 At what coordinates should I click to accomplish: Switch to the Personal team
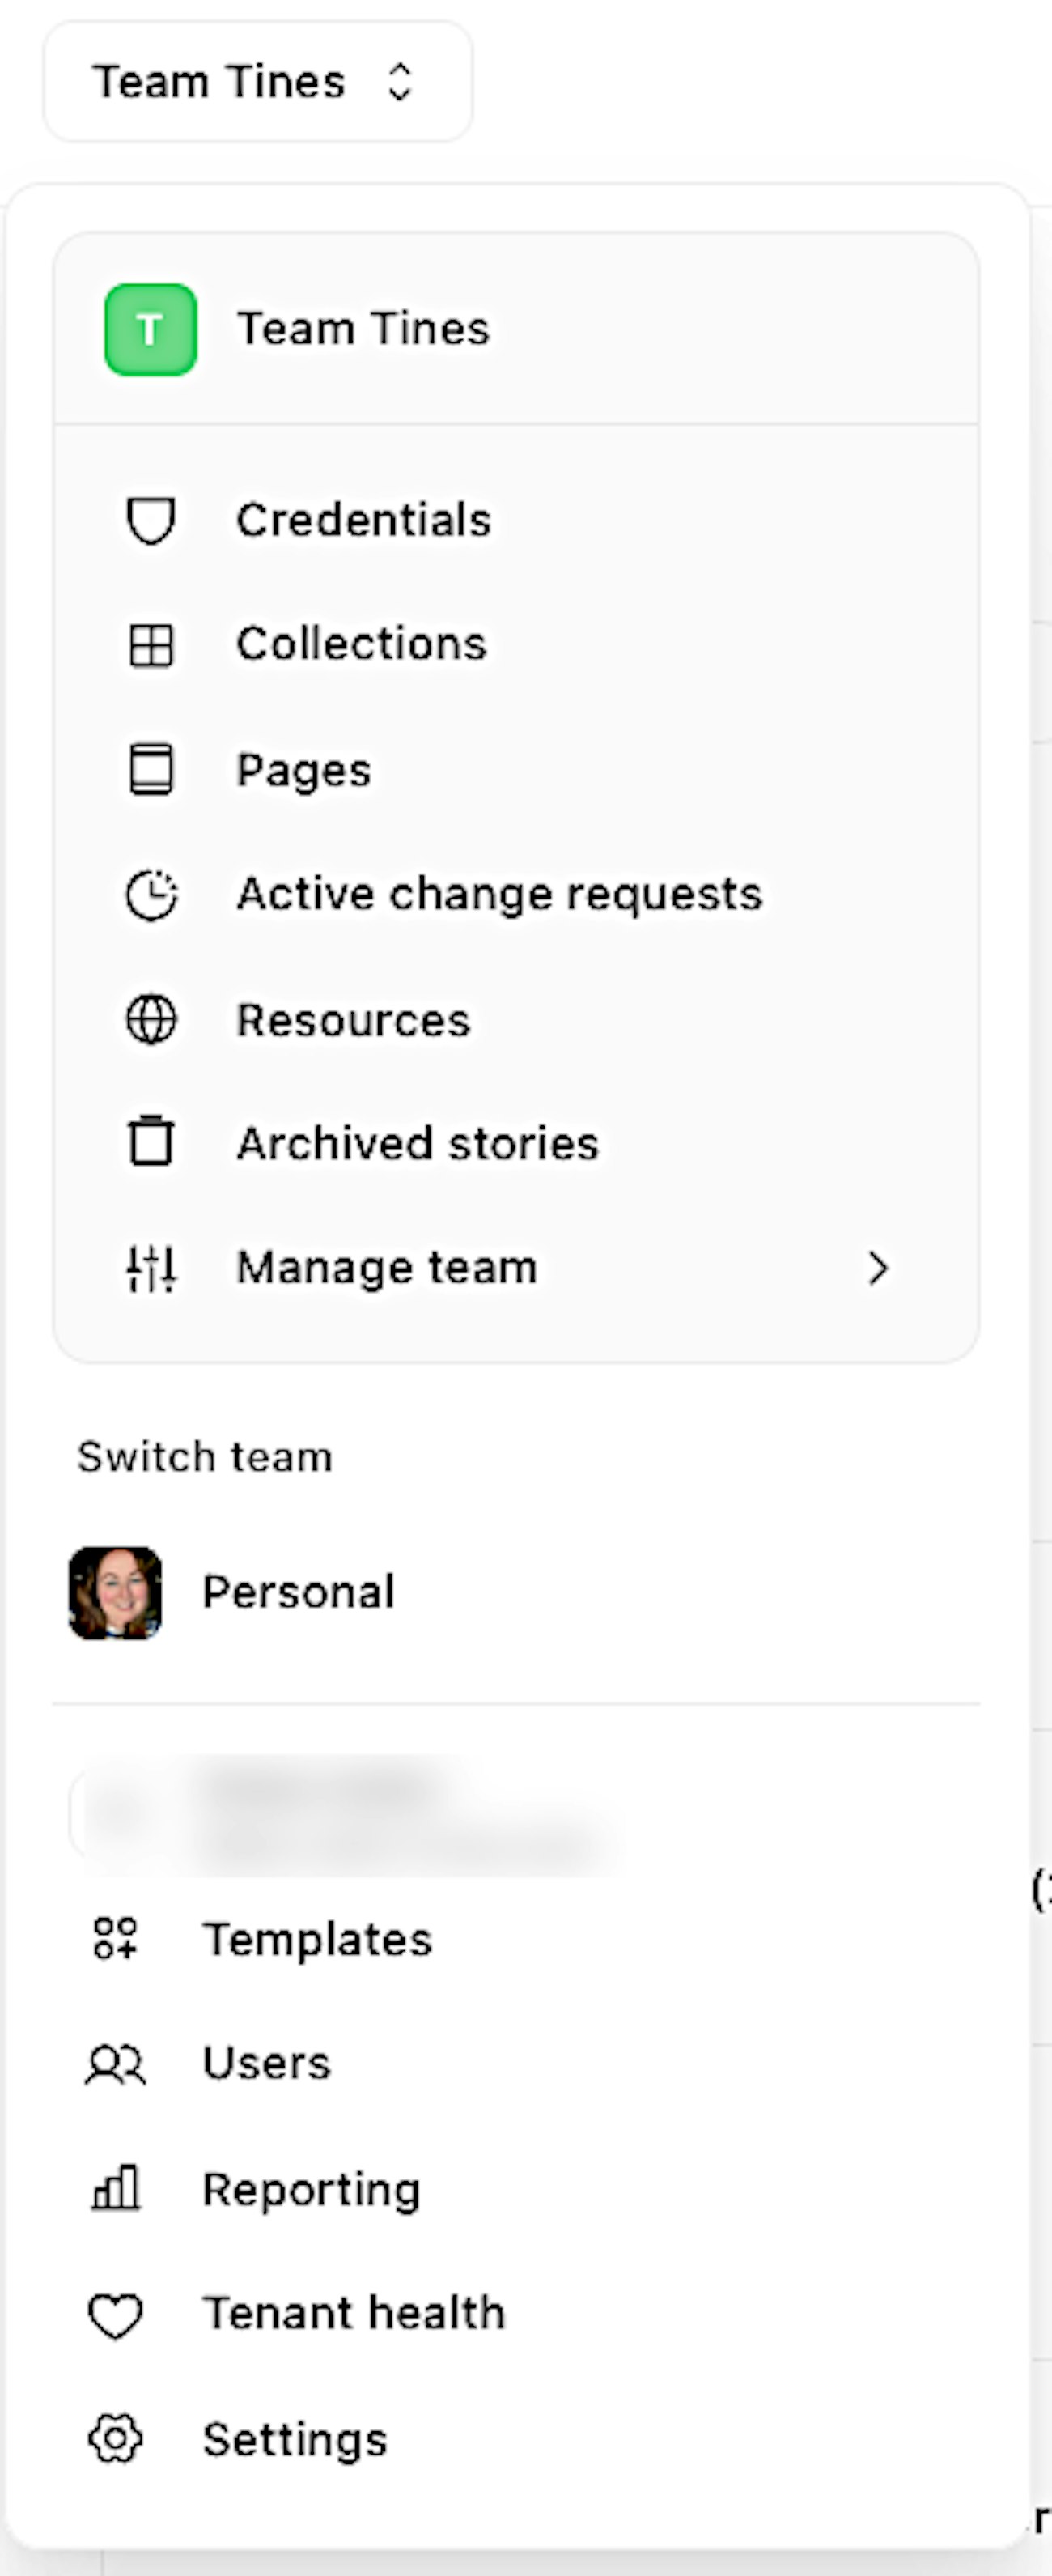tap(298, 1592)
